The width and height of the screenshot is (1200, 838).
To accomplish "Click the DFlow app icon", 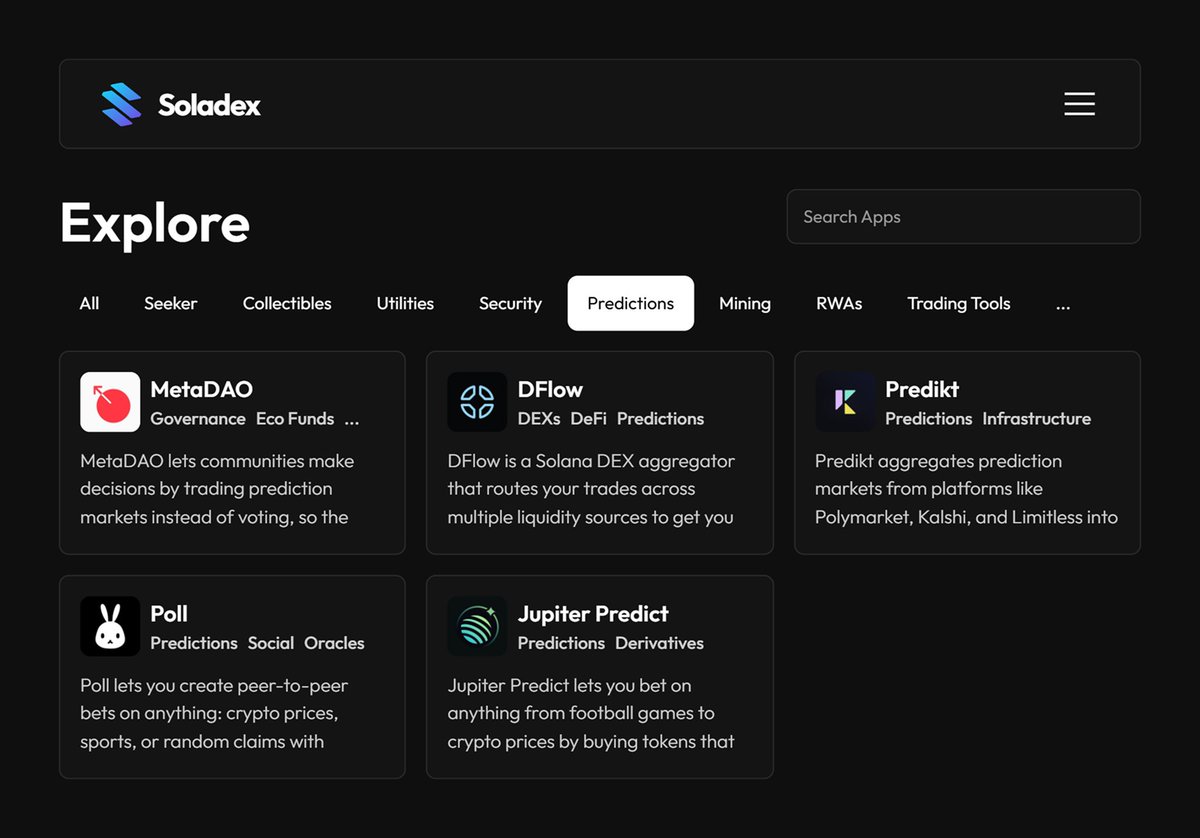I will [x=477, y=402].
